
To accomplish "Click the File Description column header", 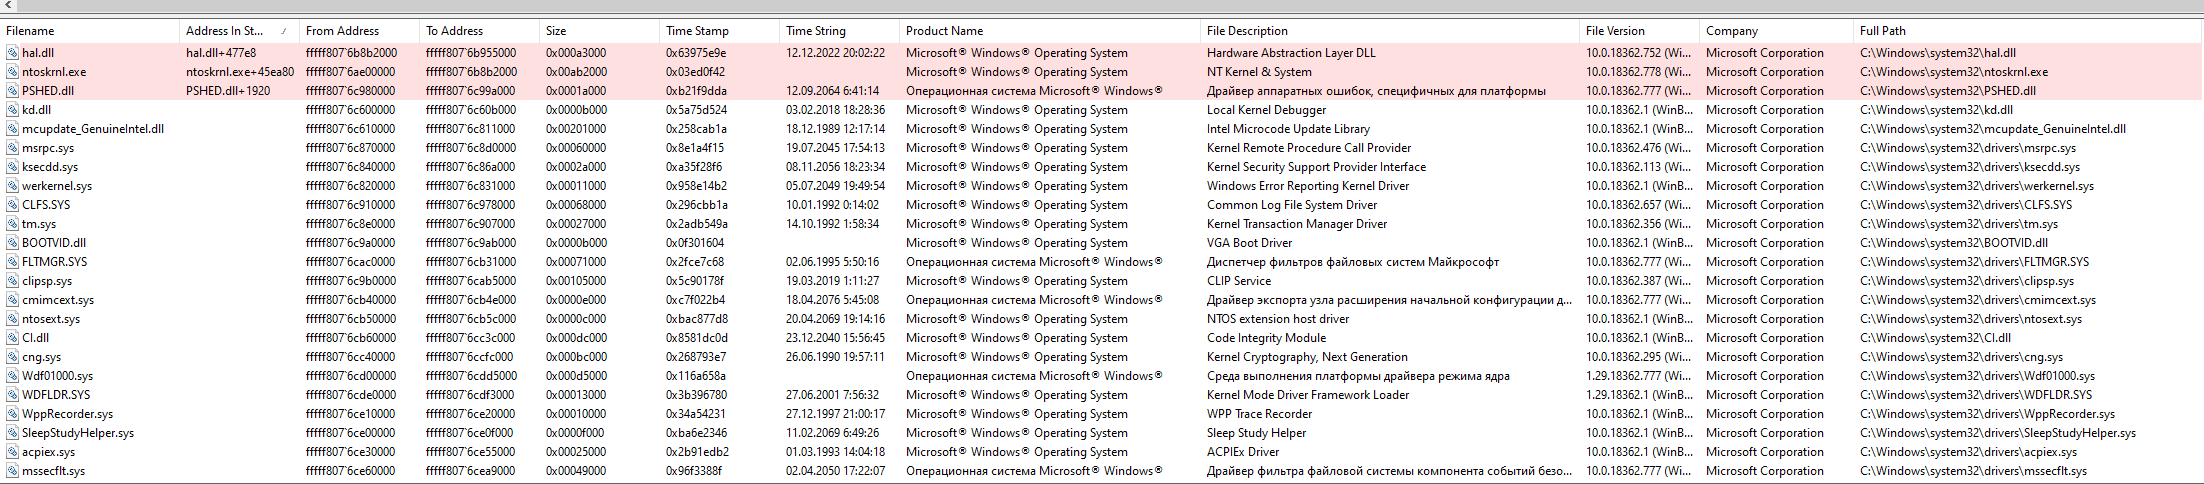I will (1247, 31).
